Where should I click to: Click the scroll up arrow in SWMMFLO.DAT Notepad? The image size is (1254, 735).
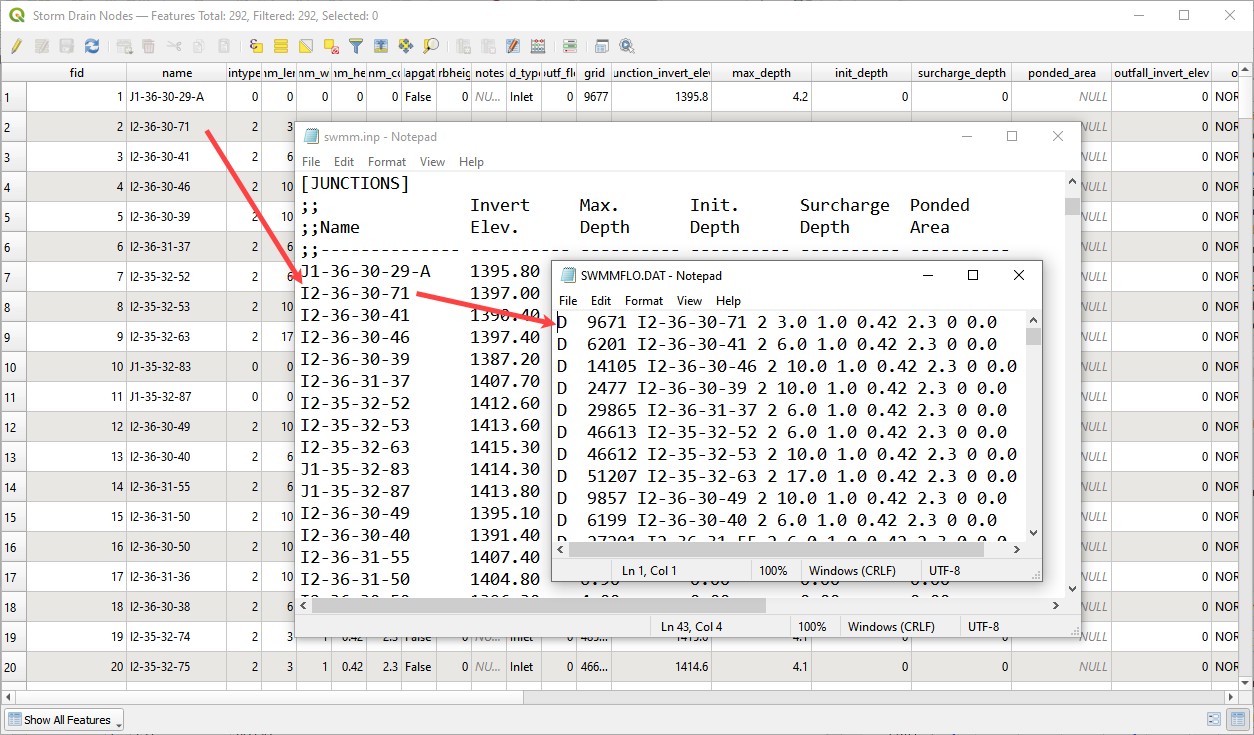pyautogui.click(x=1034, y=319)
